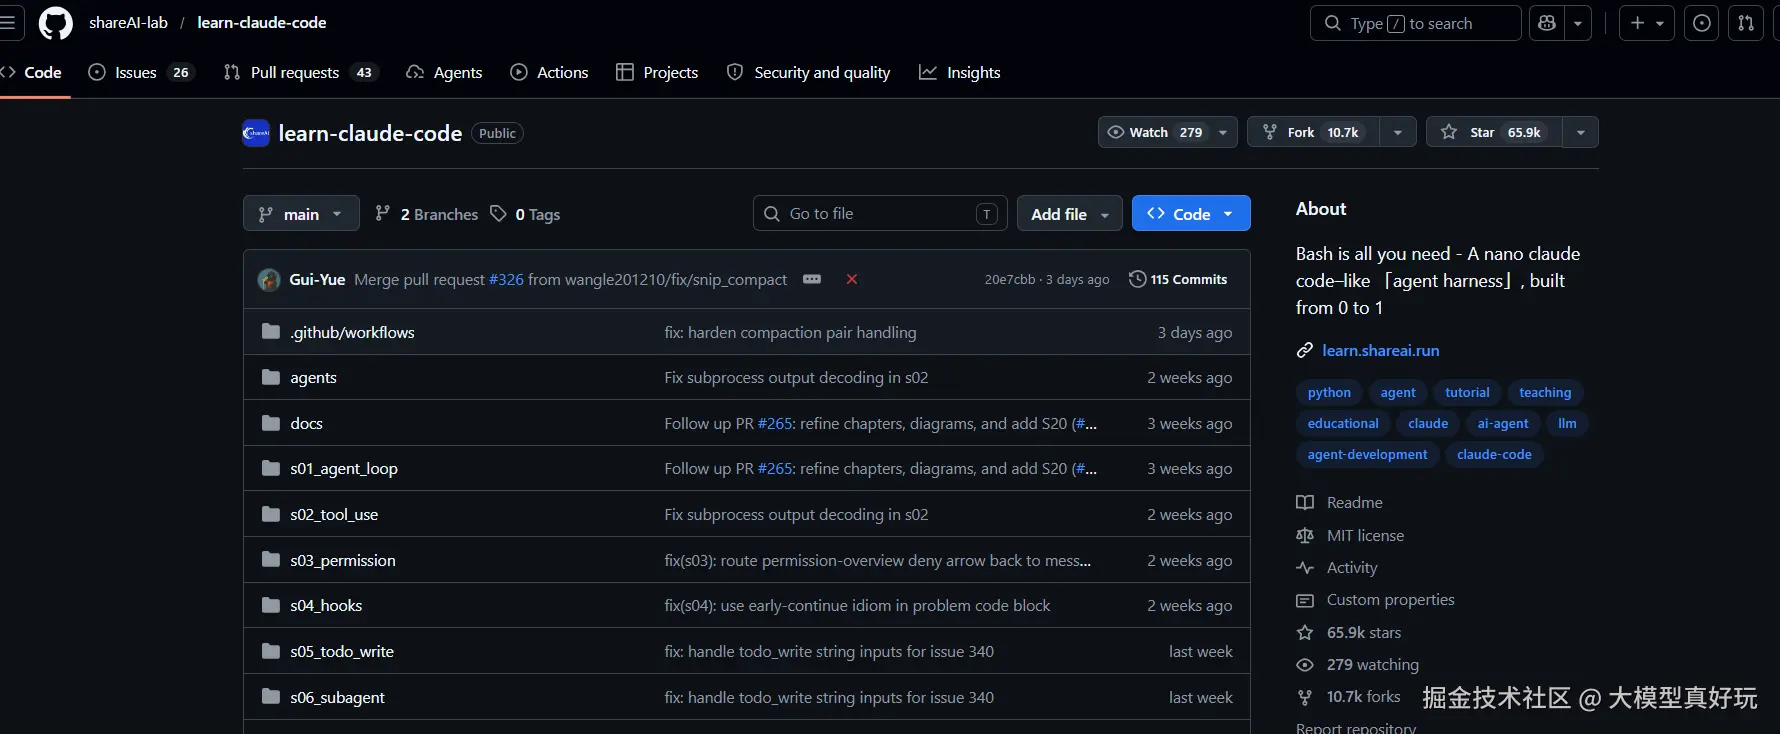Open the hamburger navigation menu
The image size is (1780, 734).
tap(7, 23)
